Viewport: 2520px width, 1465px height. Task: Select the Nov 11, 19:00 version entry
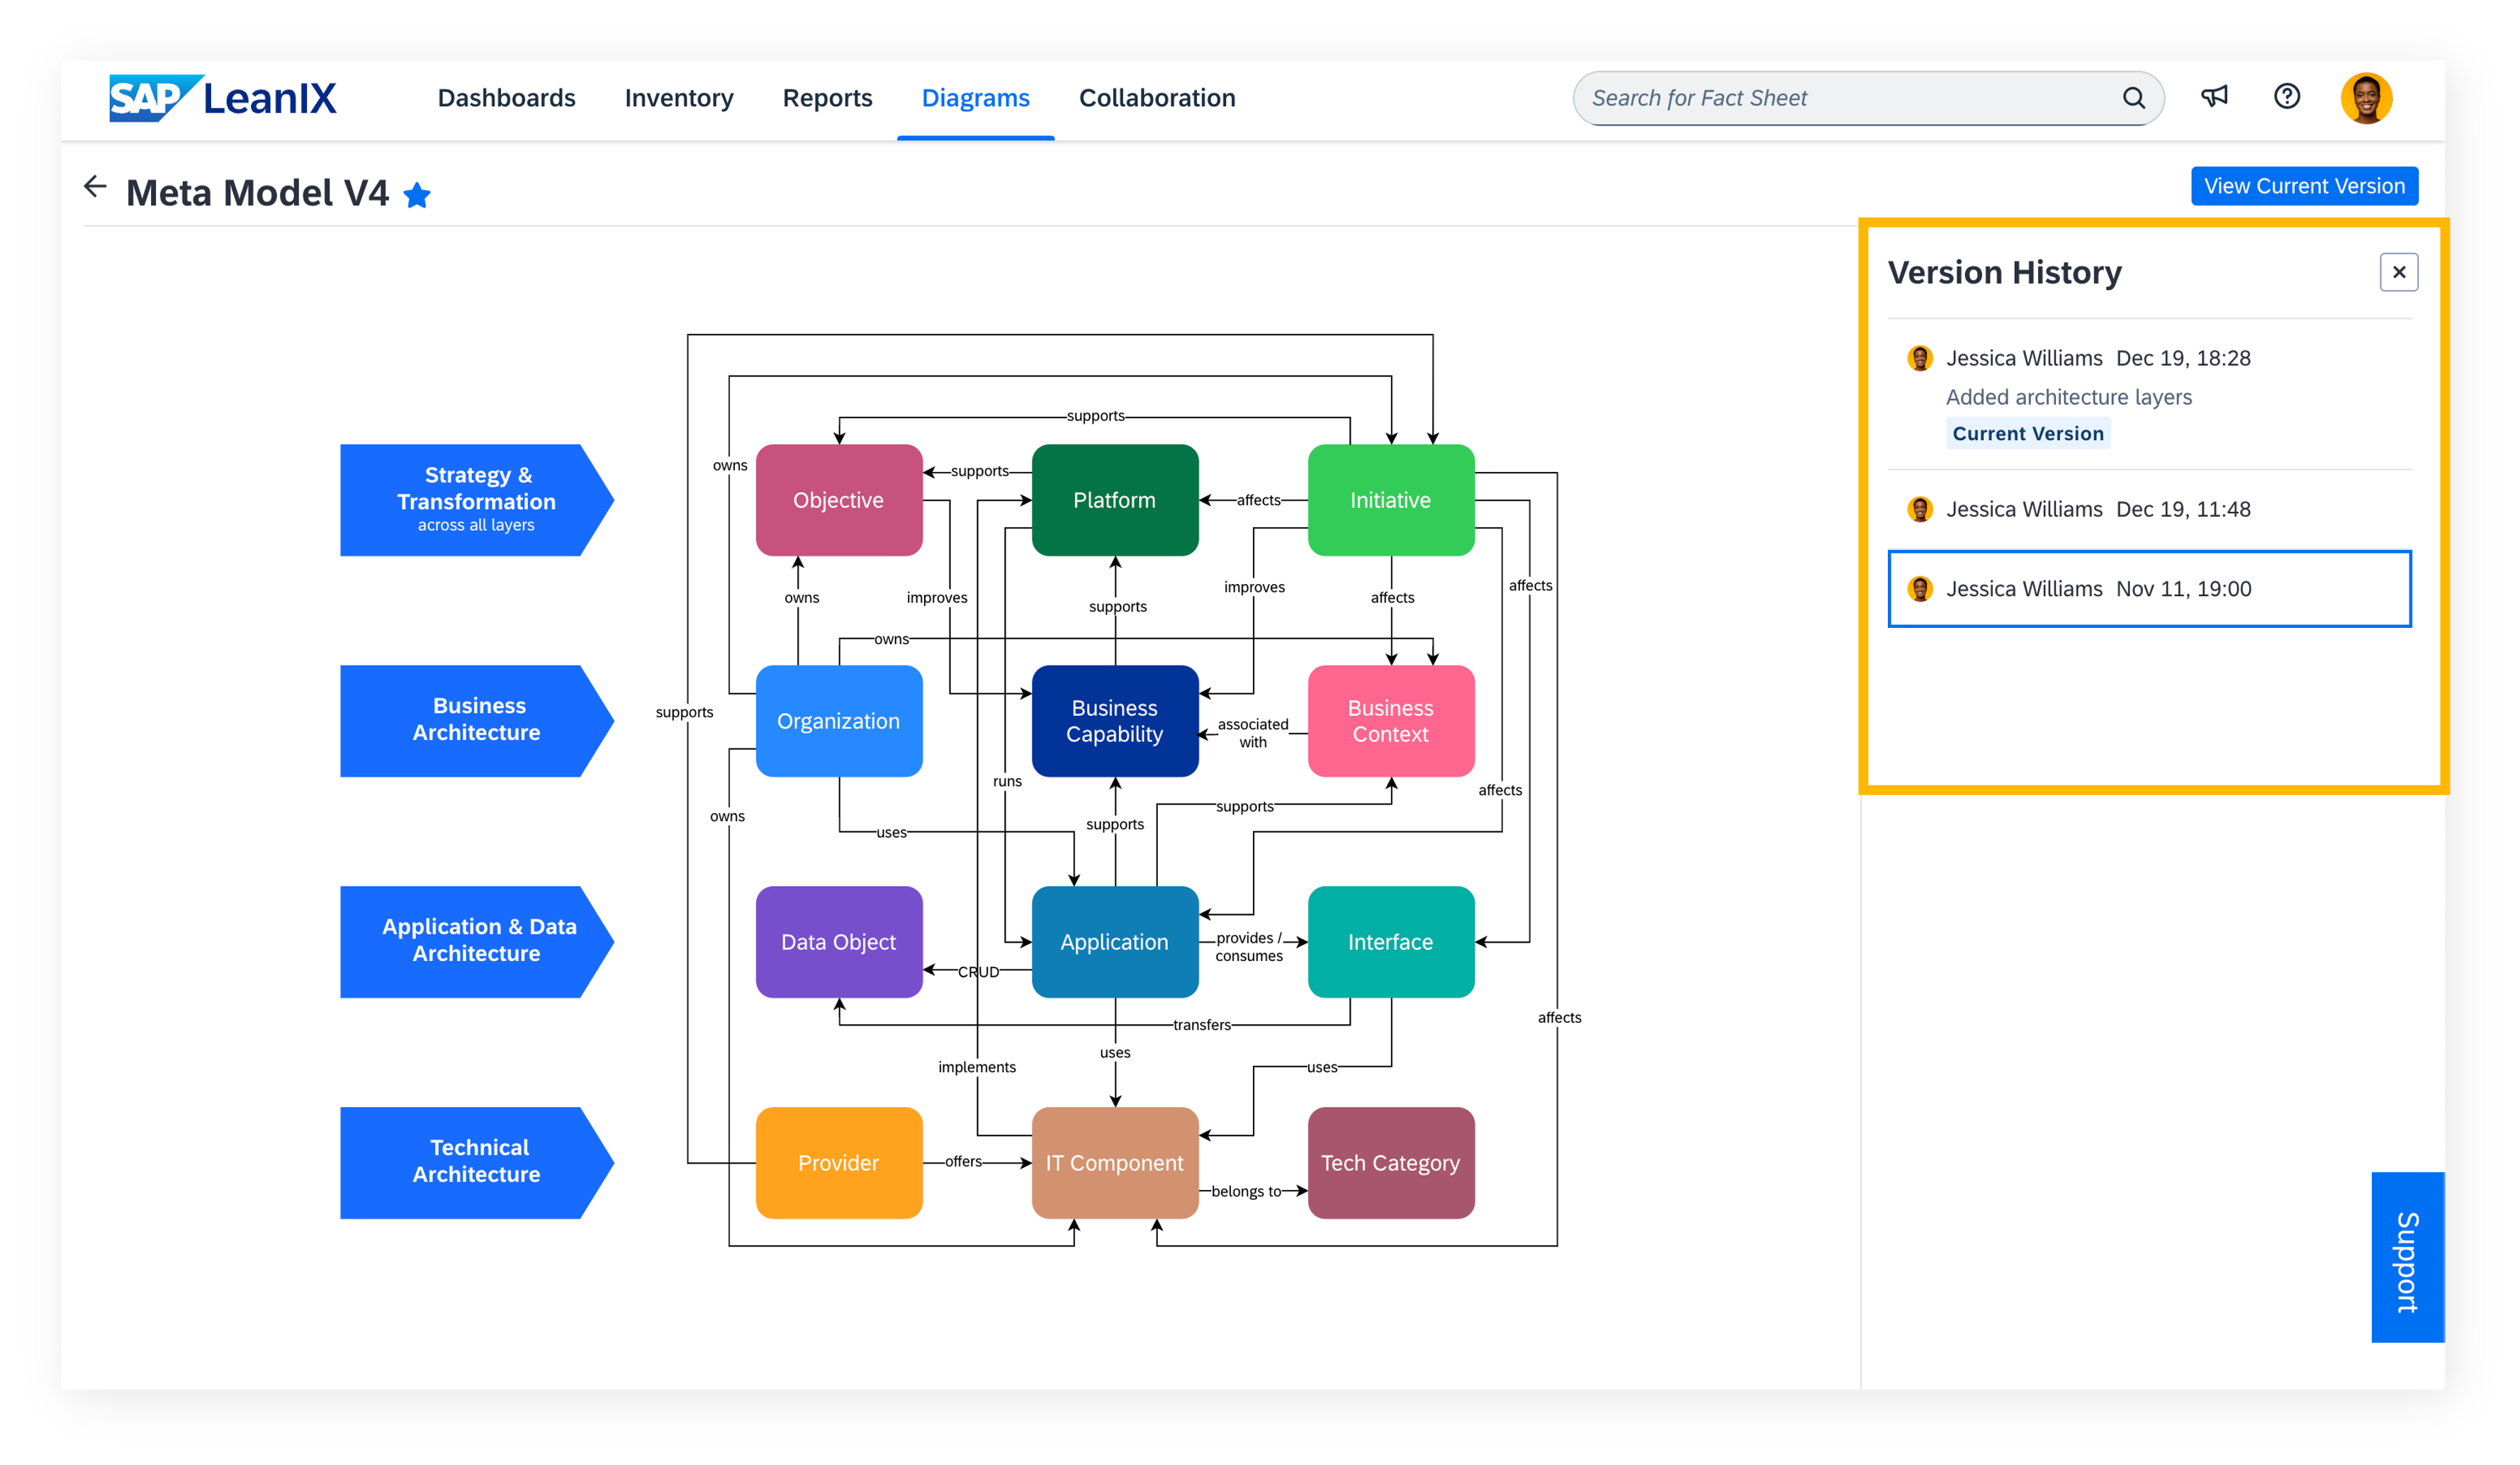click(x=2149, y=589)
